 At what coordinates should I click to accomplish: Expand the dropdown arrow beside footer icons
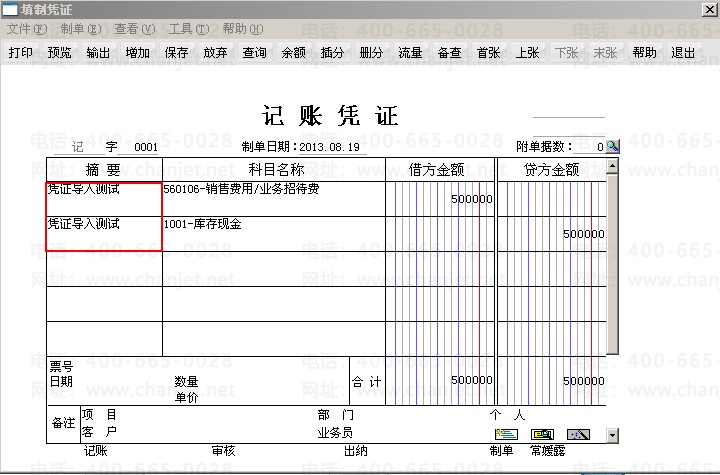tap(612, 435)
